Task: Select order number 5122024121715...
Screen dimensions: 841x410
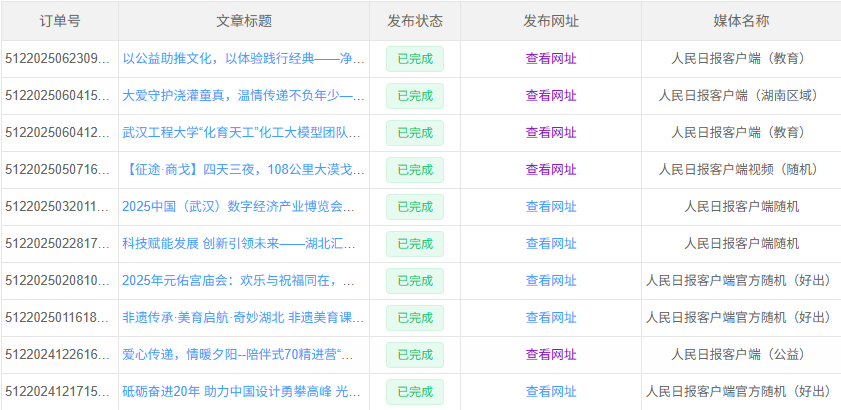Action: tap(57, 392)
